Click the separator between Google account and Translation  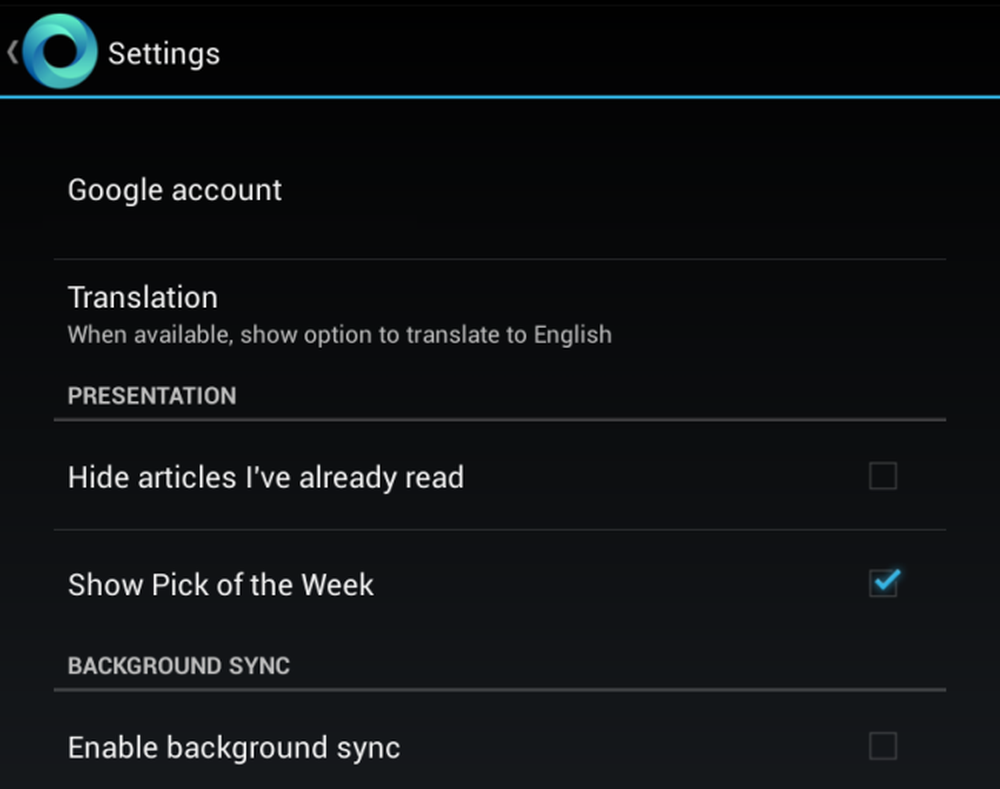click(x=500, y=259)
